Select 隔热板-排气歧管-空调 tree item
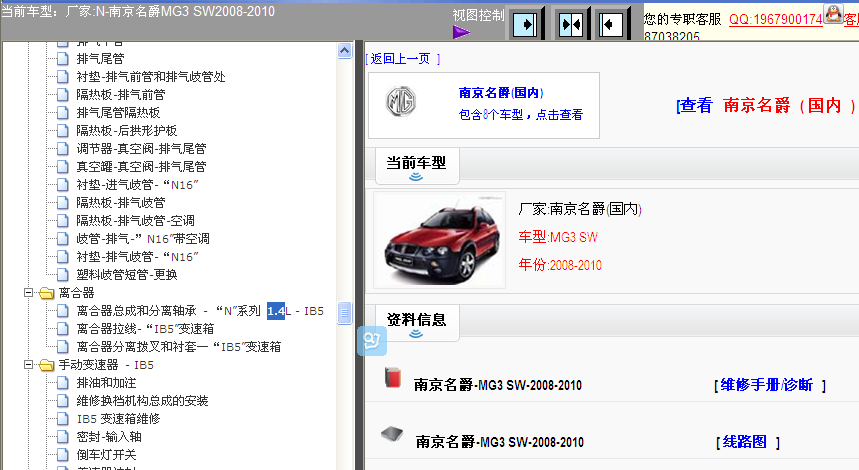 pyautogui.click(x=135, y=221)
